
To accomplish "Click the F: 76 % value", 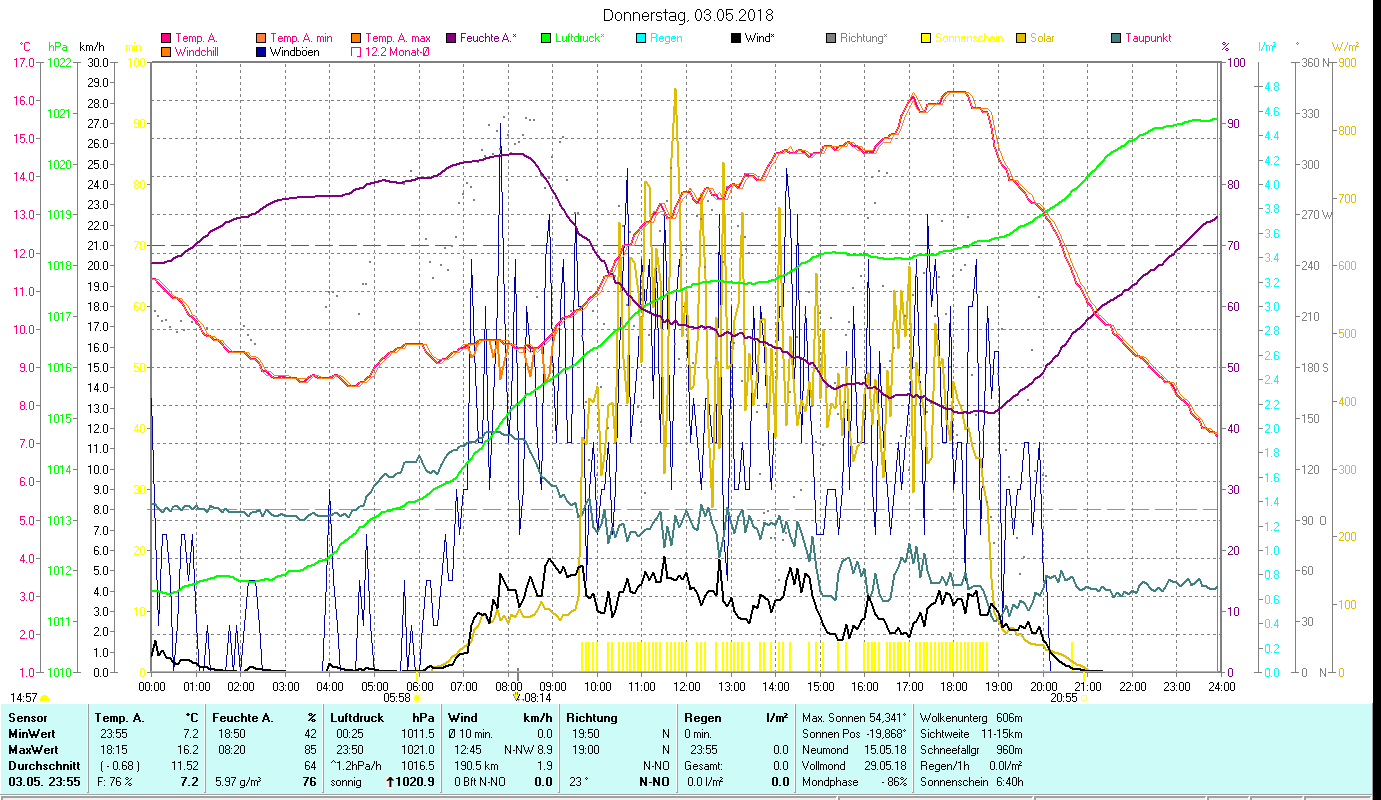I will [x=116, y=782].
